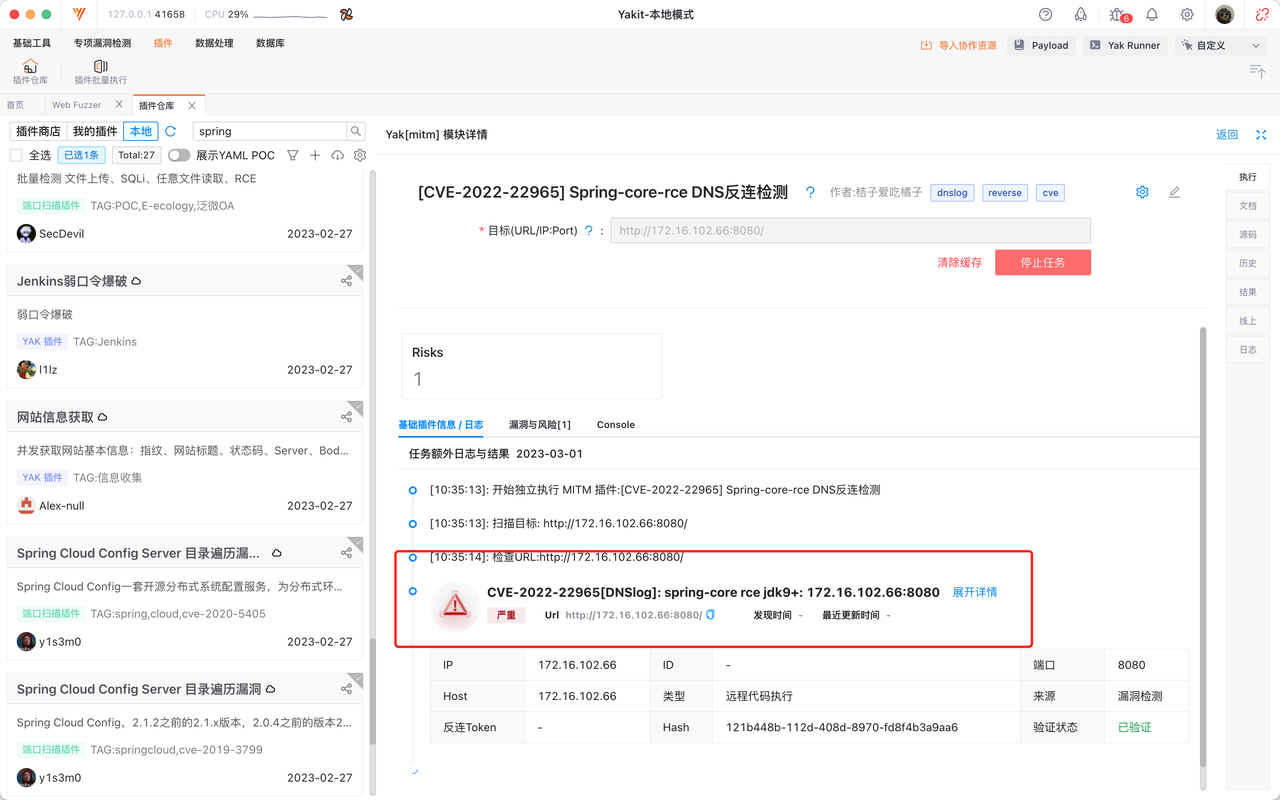Open 插件批量执行 ribbon icon
The width and height of the screenshot is (1280, 800).
(x=100, y=72)
